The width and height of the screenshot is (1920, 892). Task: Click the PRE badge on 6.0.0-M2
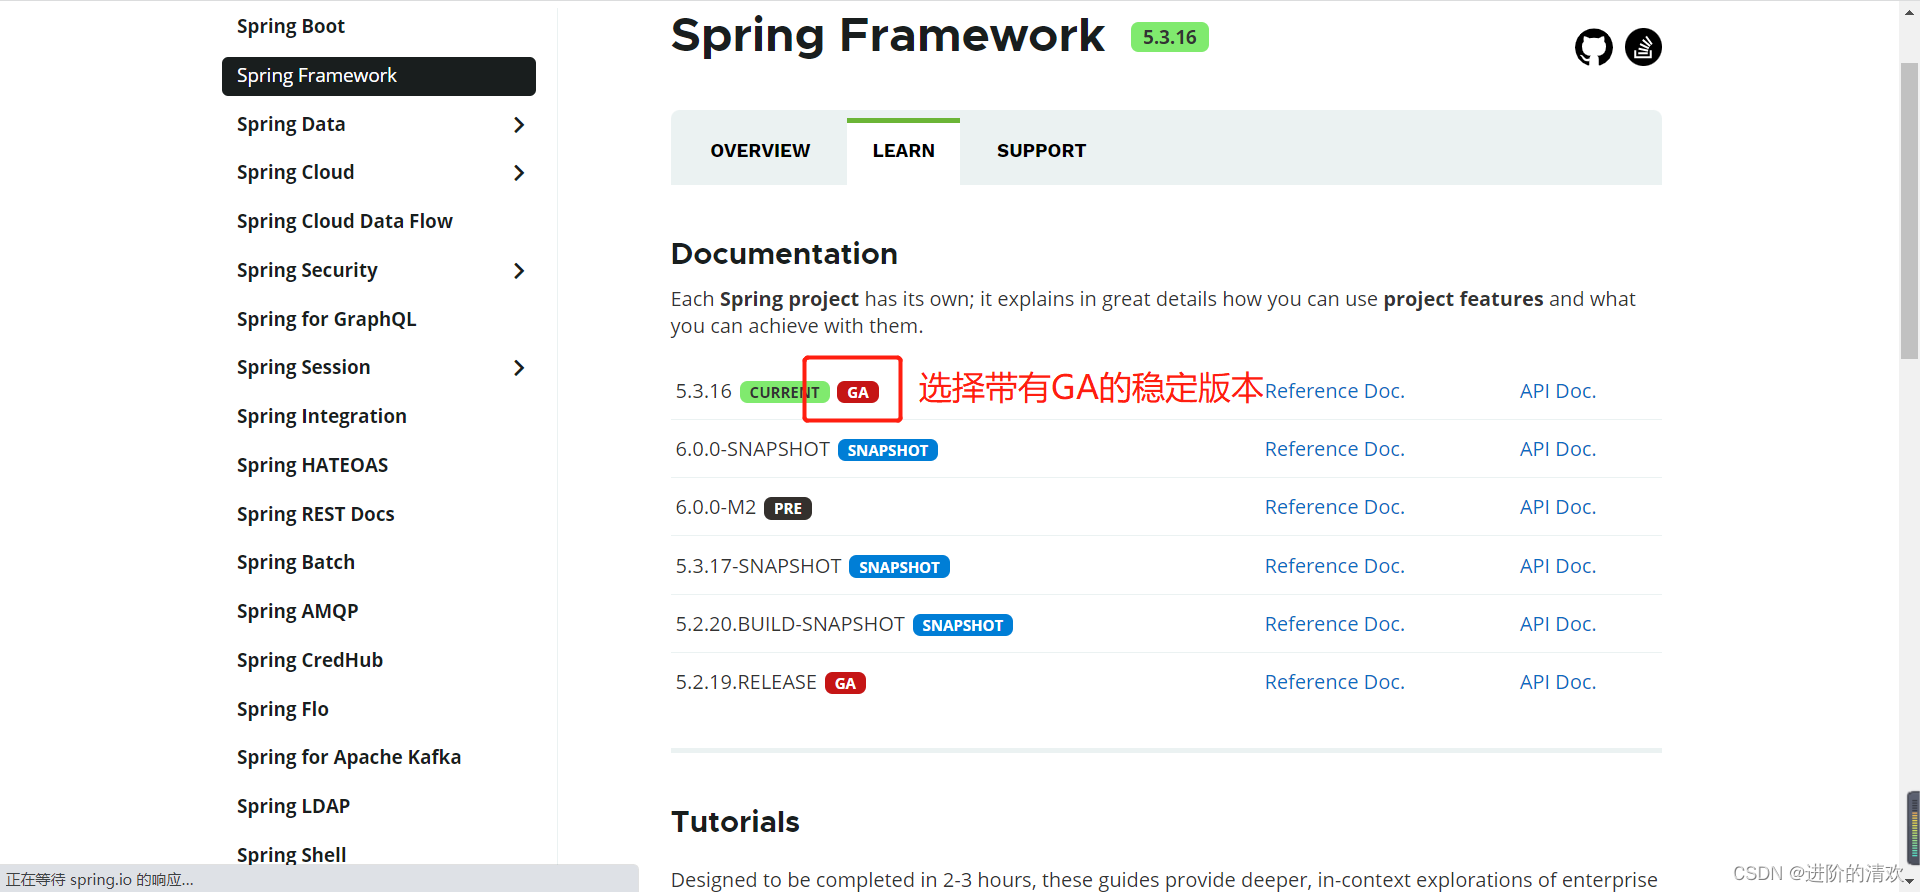[x=788, y=509]
